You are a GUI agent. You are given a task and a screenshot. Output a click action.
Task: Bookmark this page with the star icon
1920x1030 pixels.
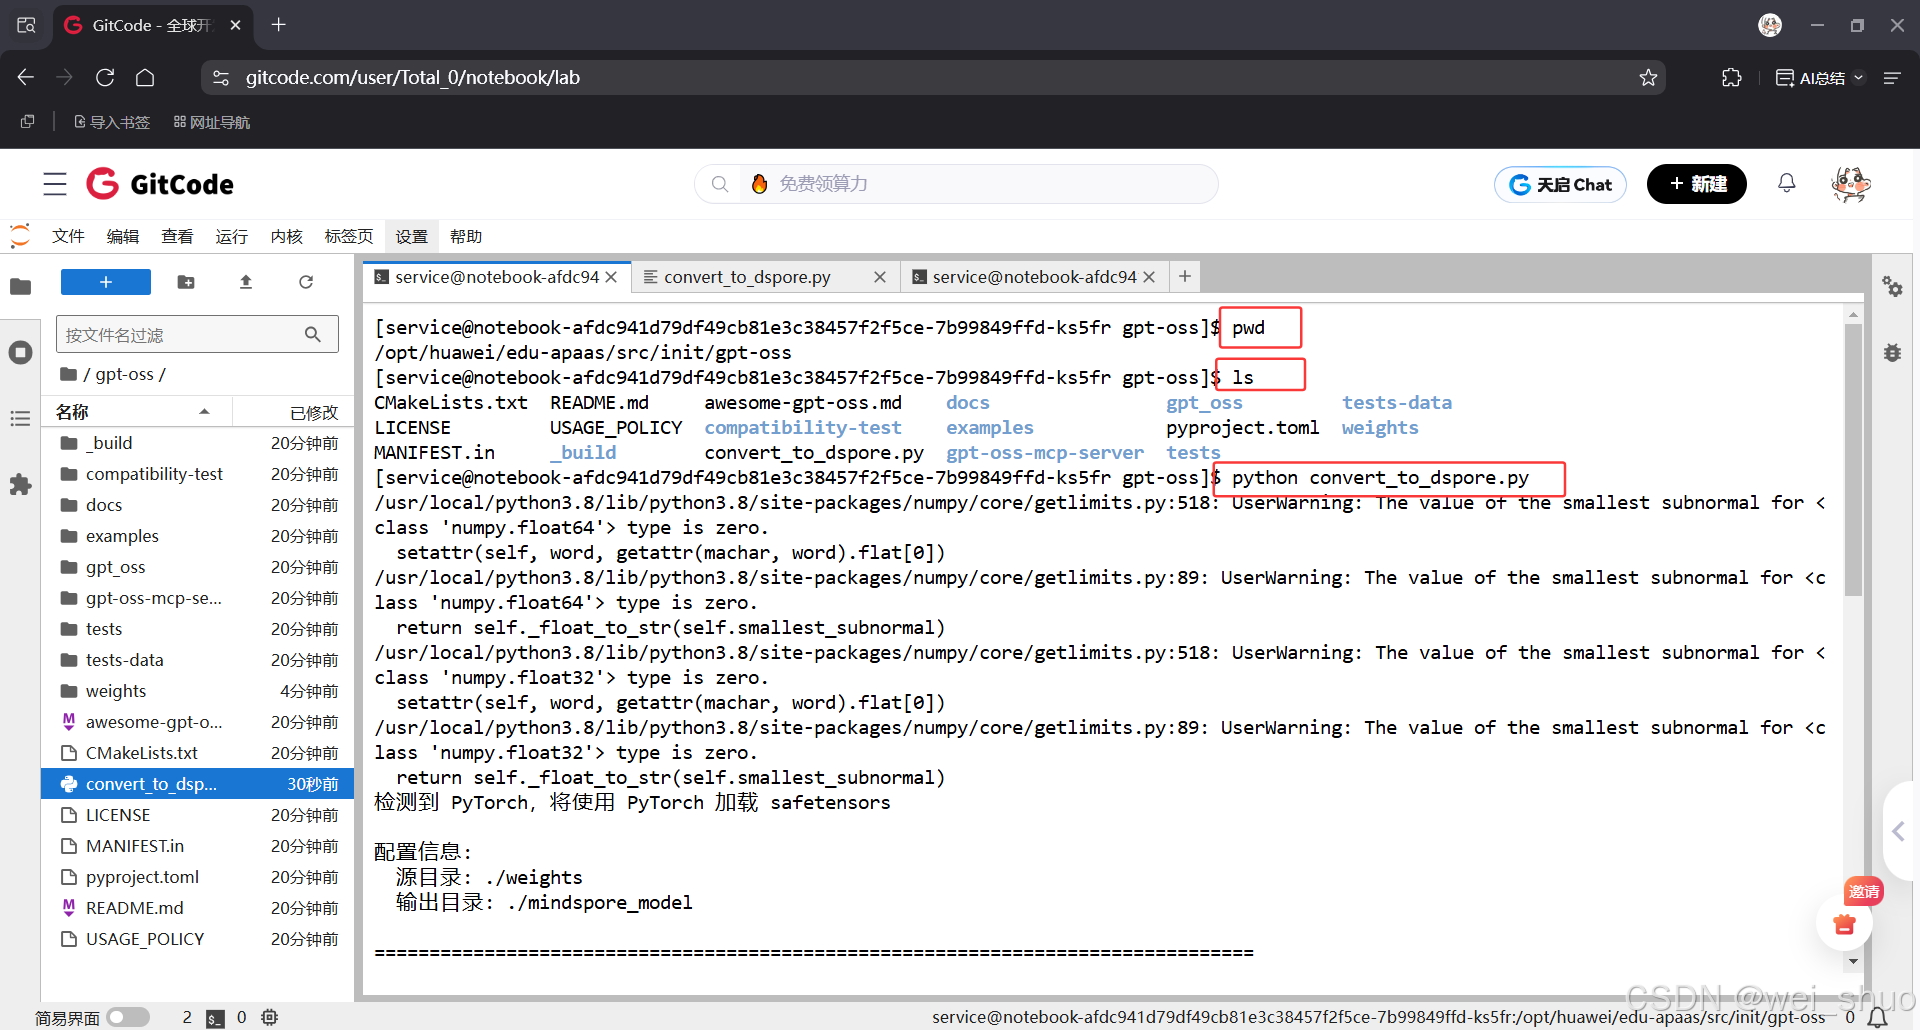(1648, 78)
